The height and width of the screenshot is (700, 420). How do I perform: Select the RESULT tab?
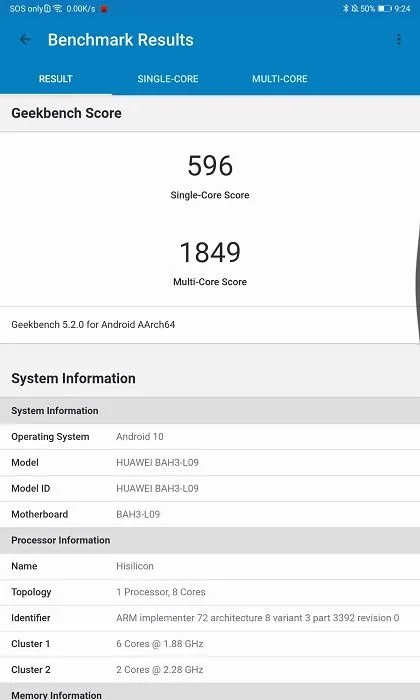click(x=56, y=79)
